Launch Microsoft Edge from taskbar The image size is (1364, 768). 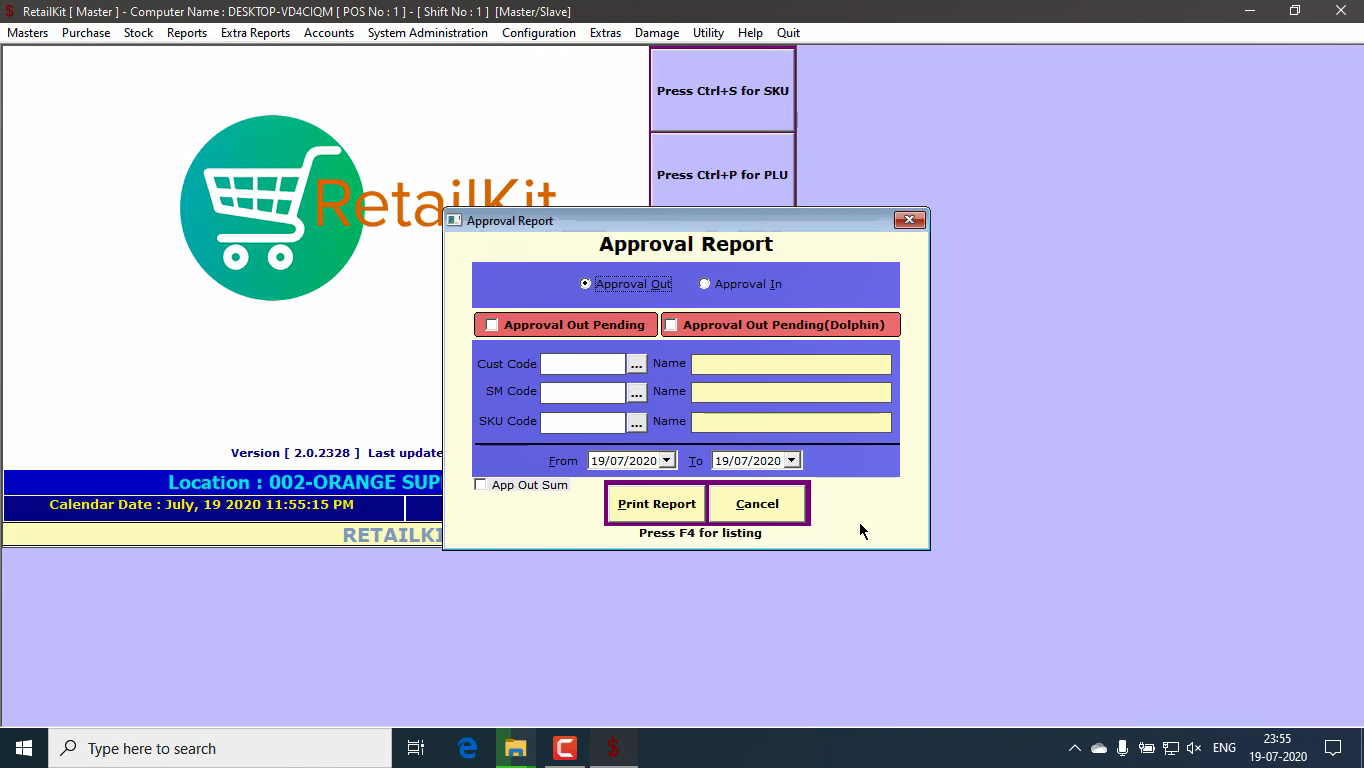pos(467,748)
